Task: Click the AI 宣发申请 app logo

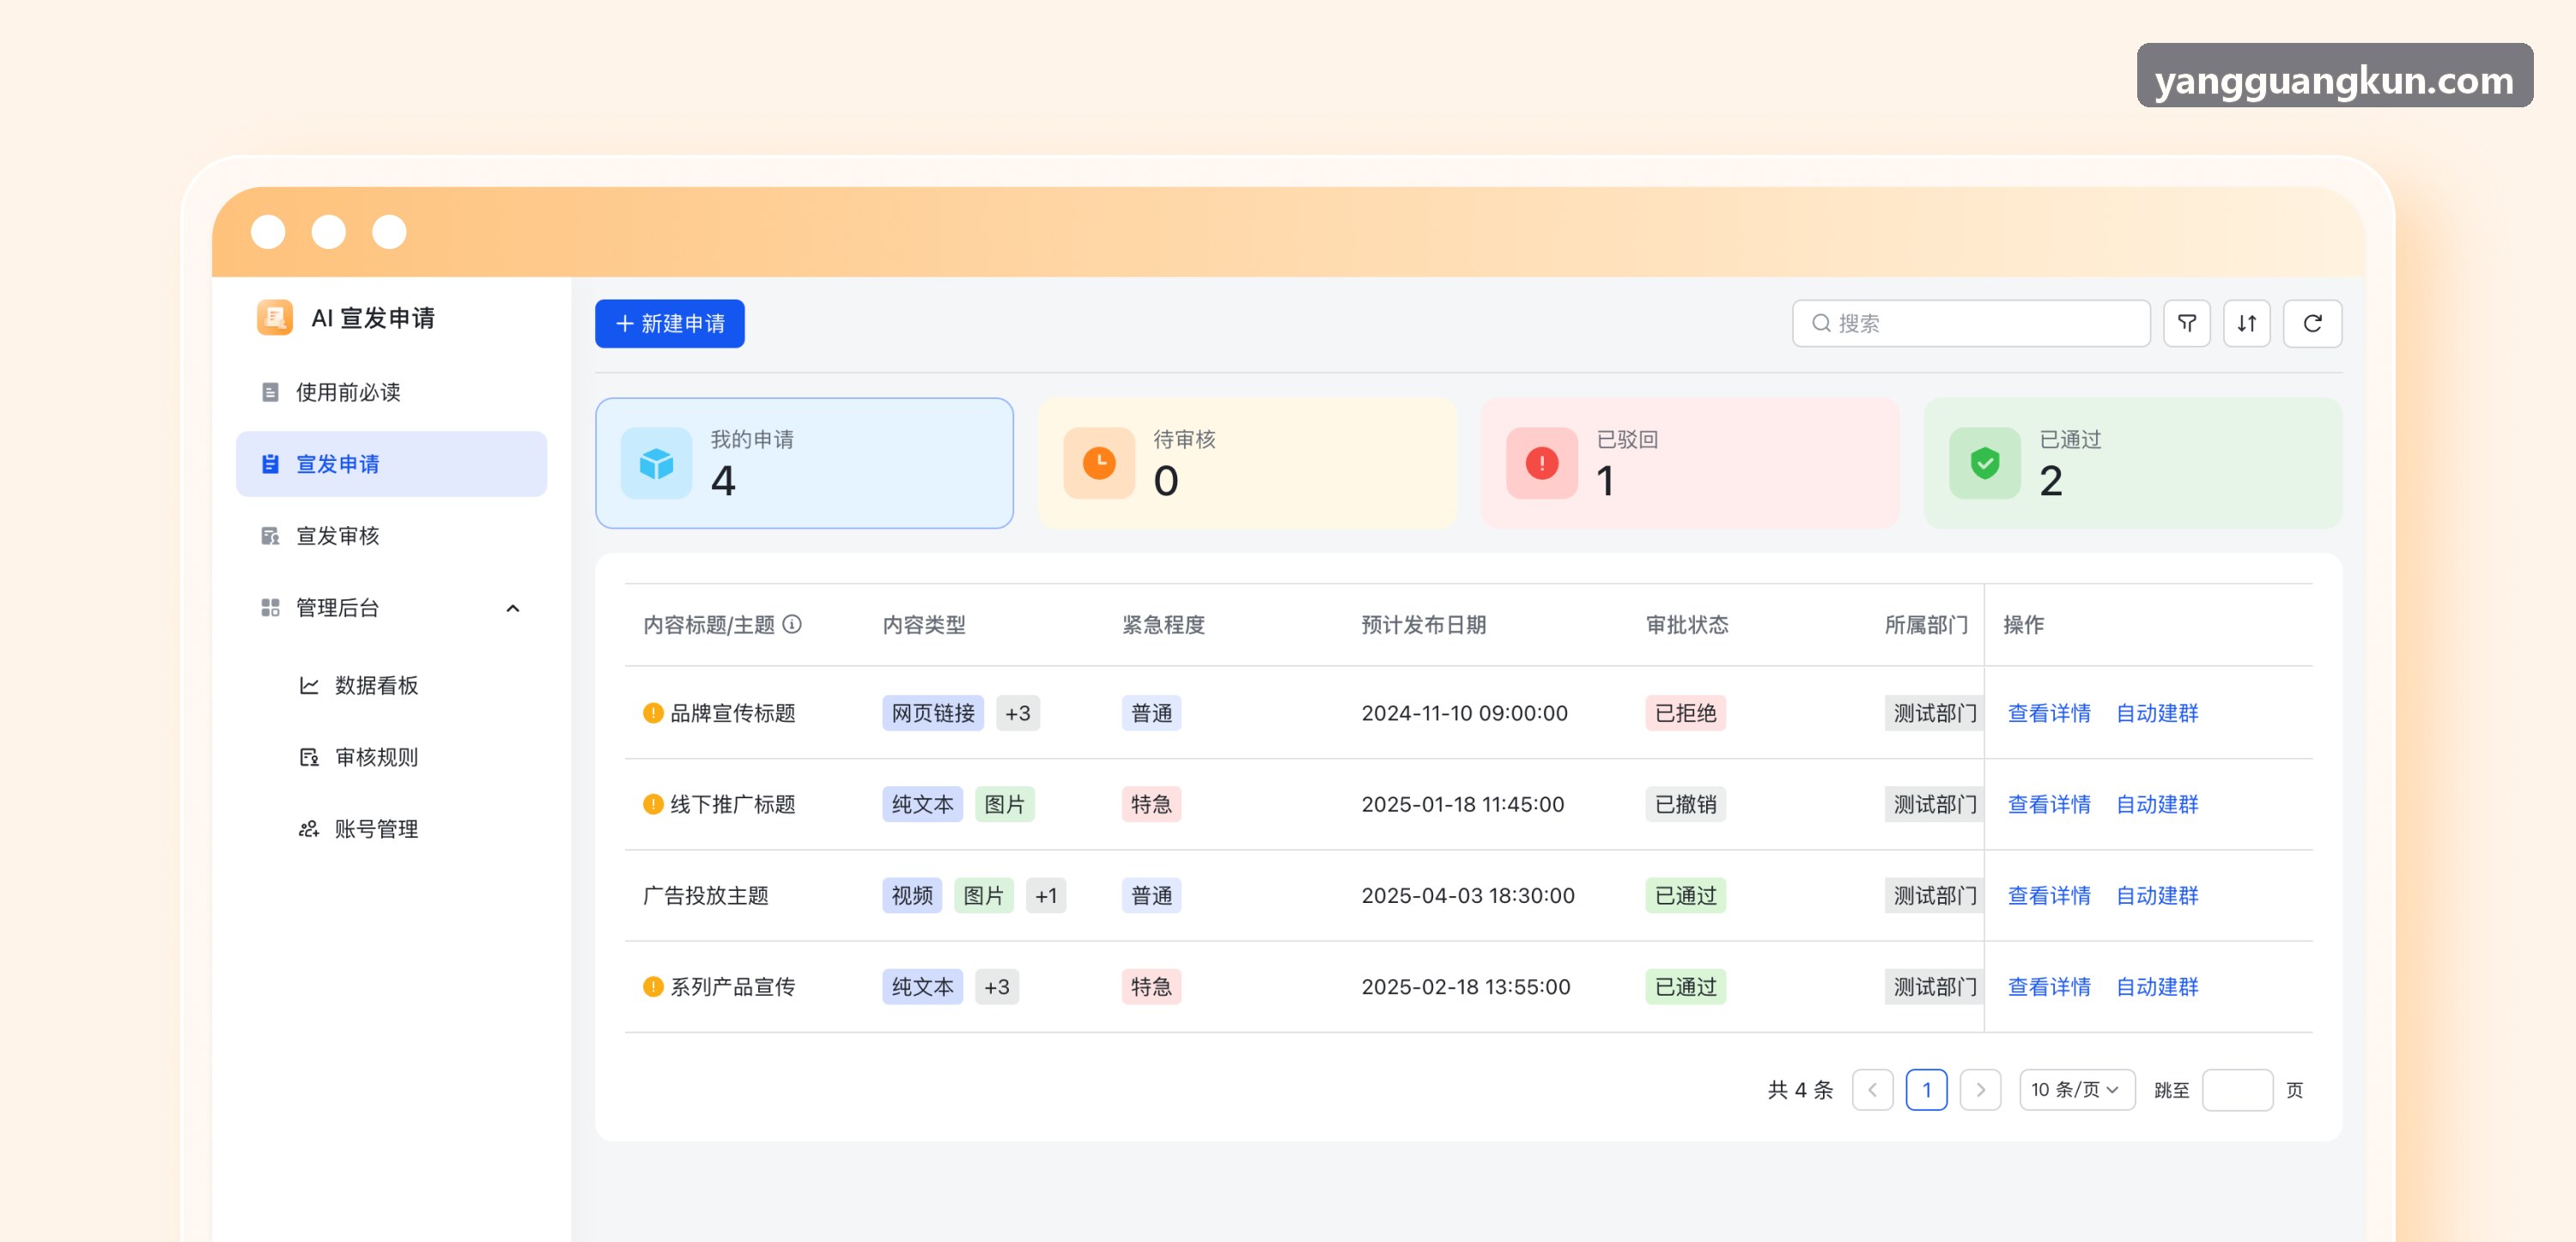Action: point(274,318)
